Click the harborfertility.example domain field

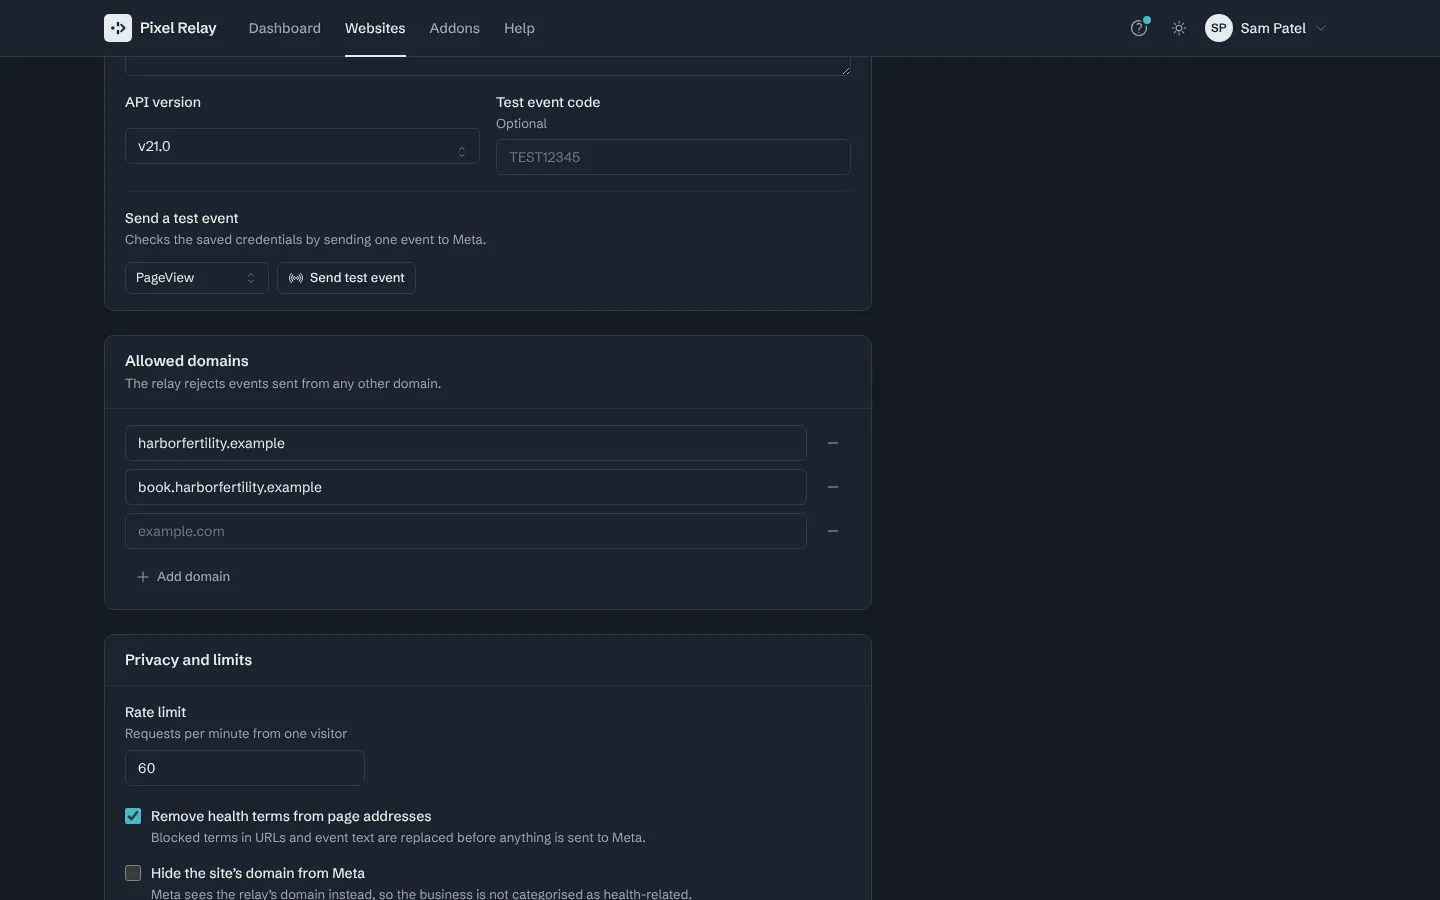(466, 443)
